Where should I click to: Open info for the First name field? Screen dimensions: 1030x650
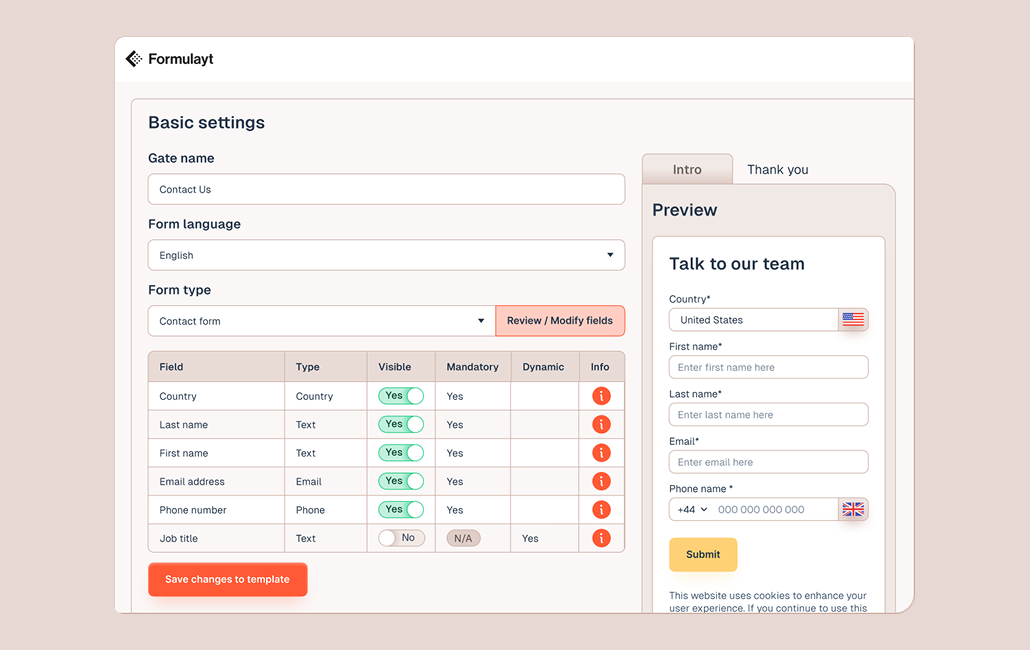point(601,453)
